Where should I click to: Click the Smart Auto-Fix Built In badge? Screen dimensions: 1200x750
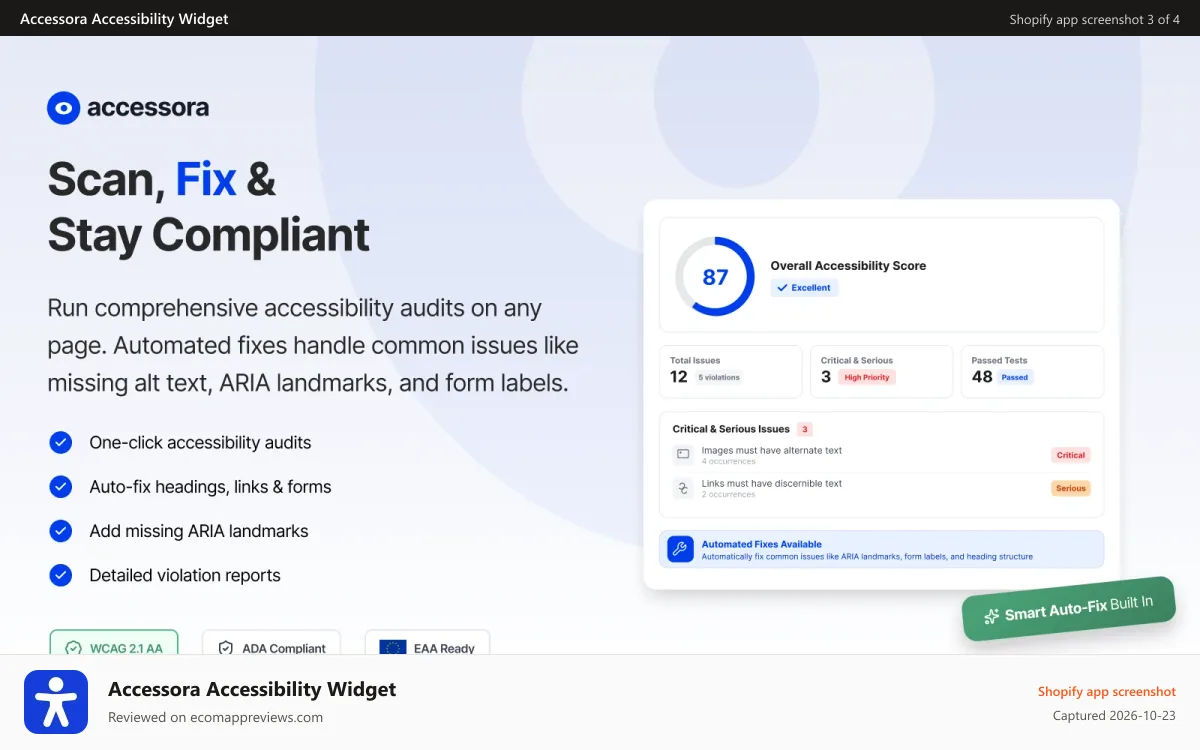[1068, 609]
